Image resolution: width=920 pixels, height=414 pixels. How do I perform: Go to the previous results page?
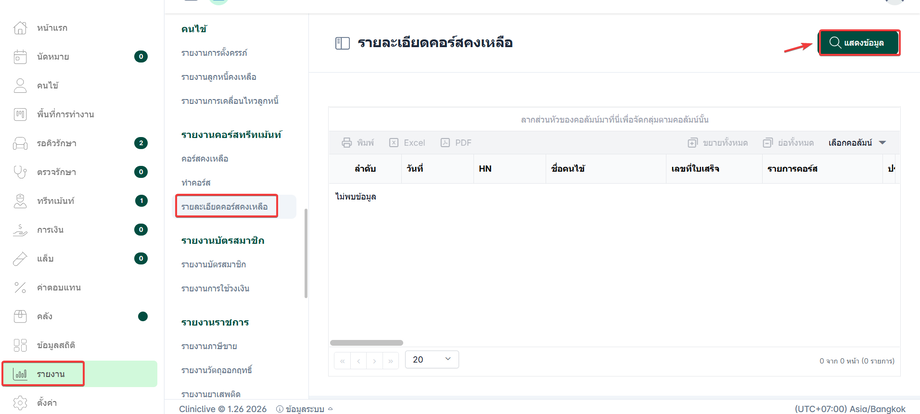tap(358, 360)
